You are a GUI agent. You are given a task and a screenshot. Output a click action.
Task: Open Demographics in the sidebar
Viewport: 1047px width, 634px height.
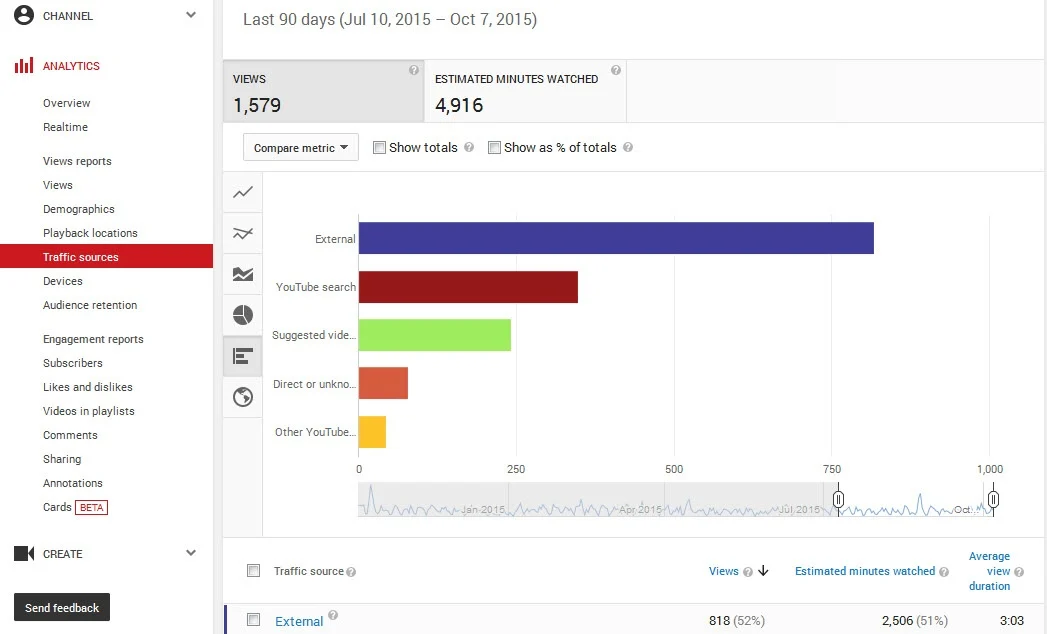[79, 209]
